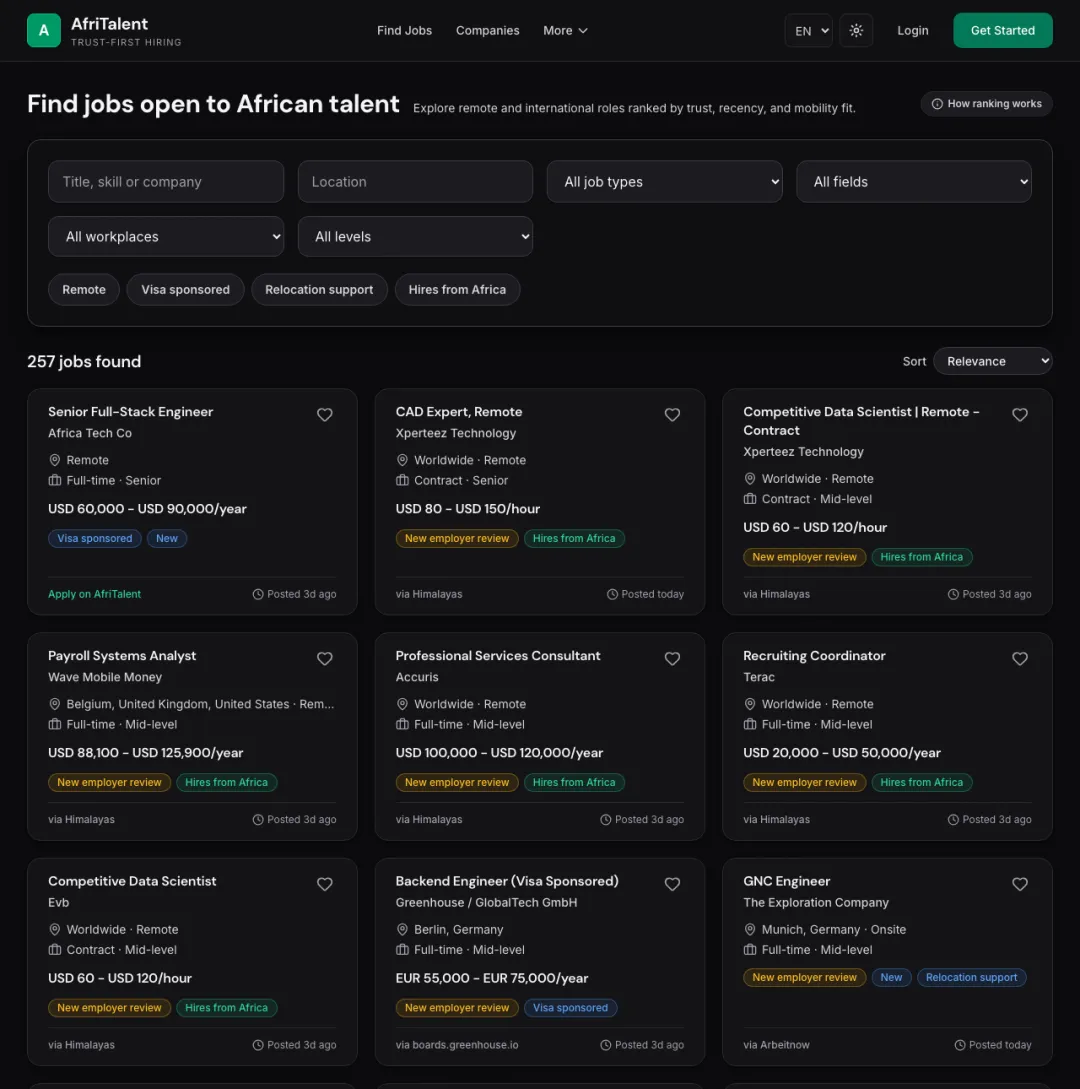This screenshot has width=1080, height=1089.
Task: Open the Senior Full-Stack Engineer job title
Action: pyautogui.click(x=131, y=412)
